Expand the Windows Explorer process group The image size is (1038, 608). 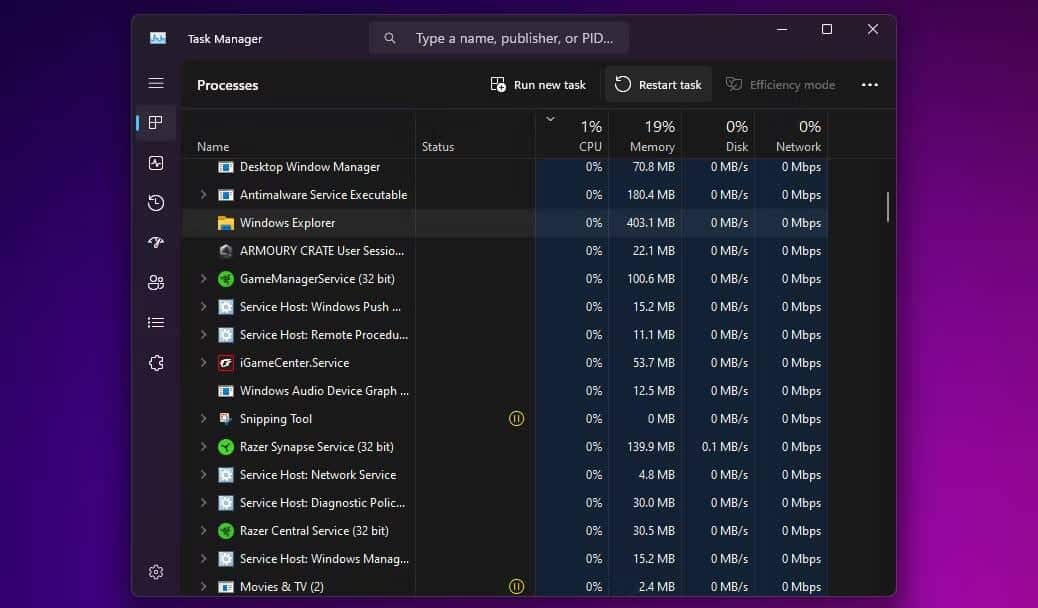click(204, 222)
